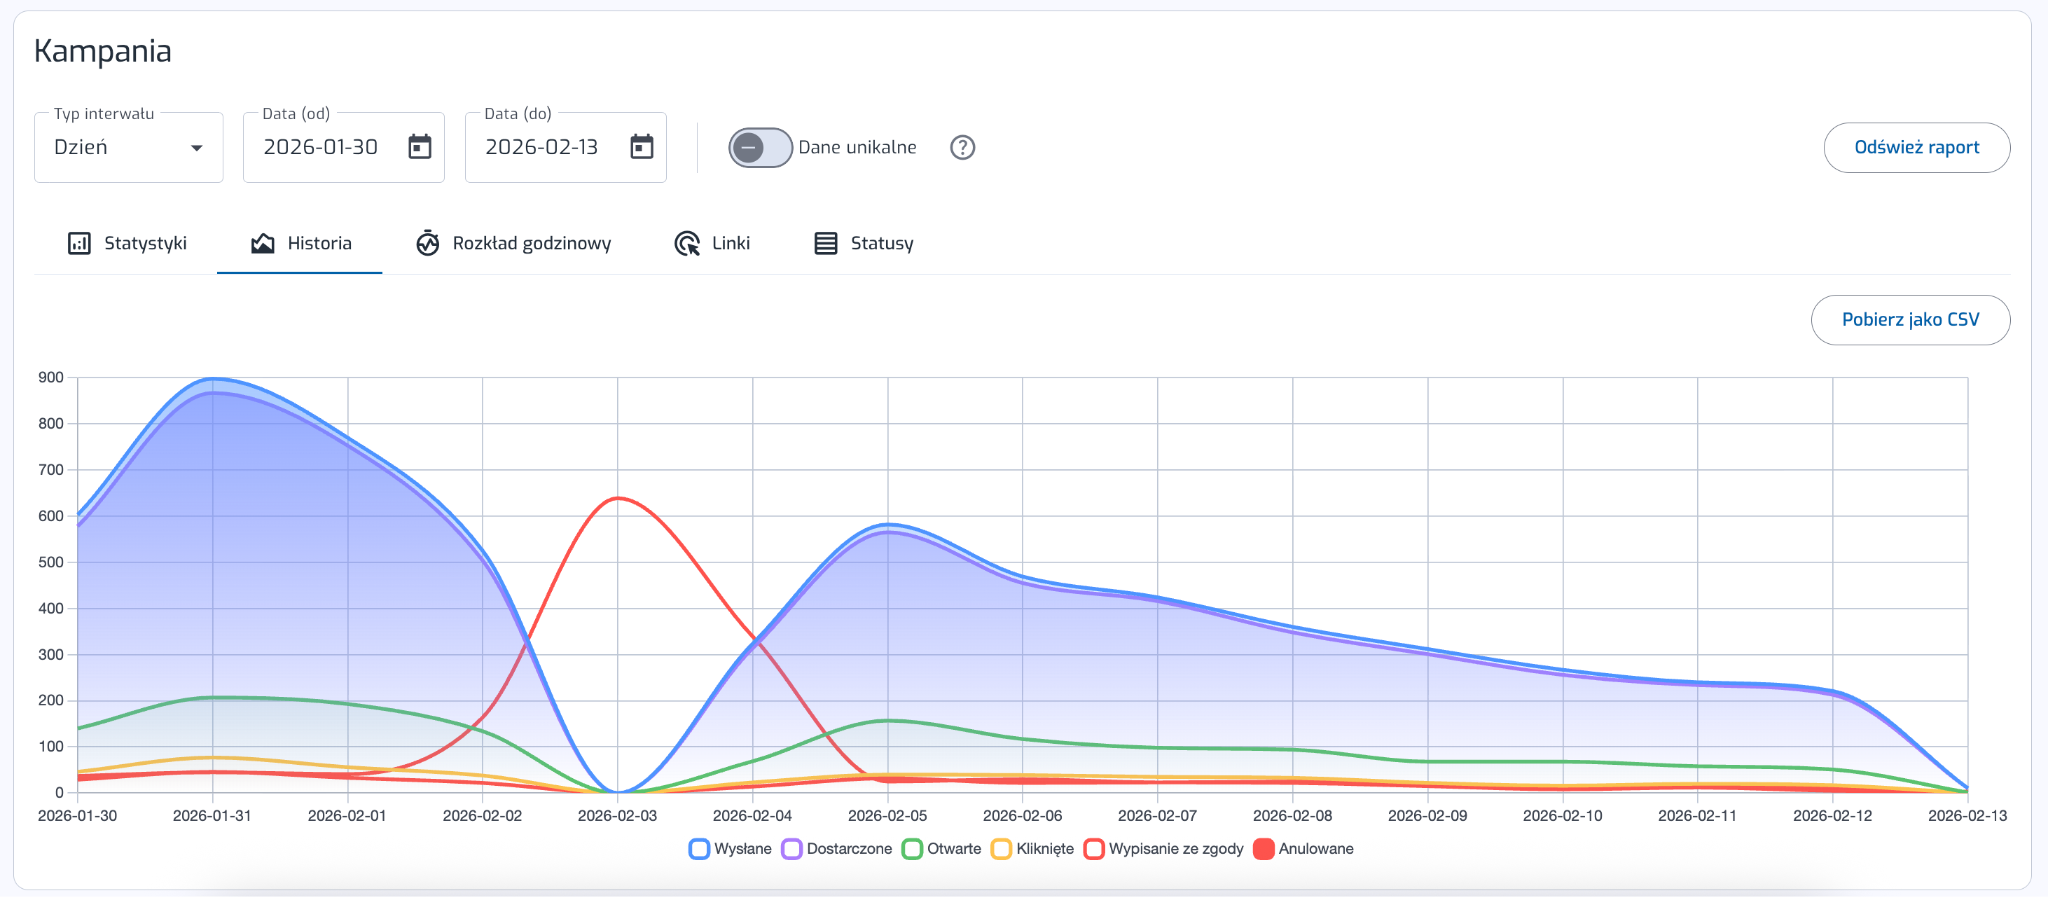Open calendar picker for Data (do)

click(x=642, y=147)
